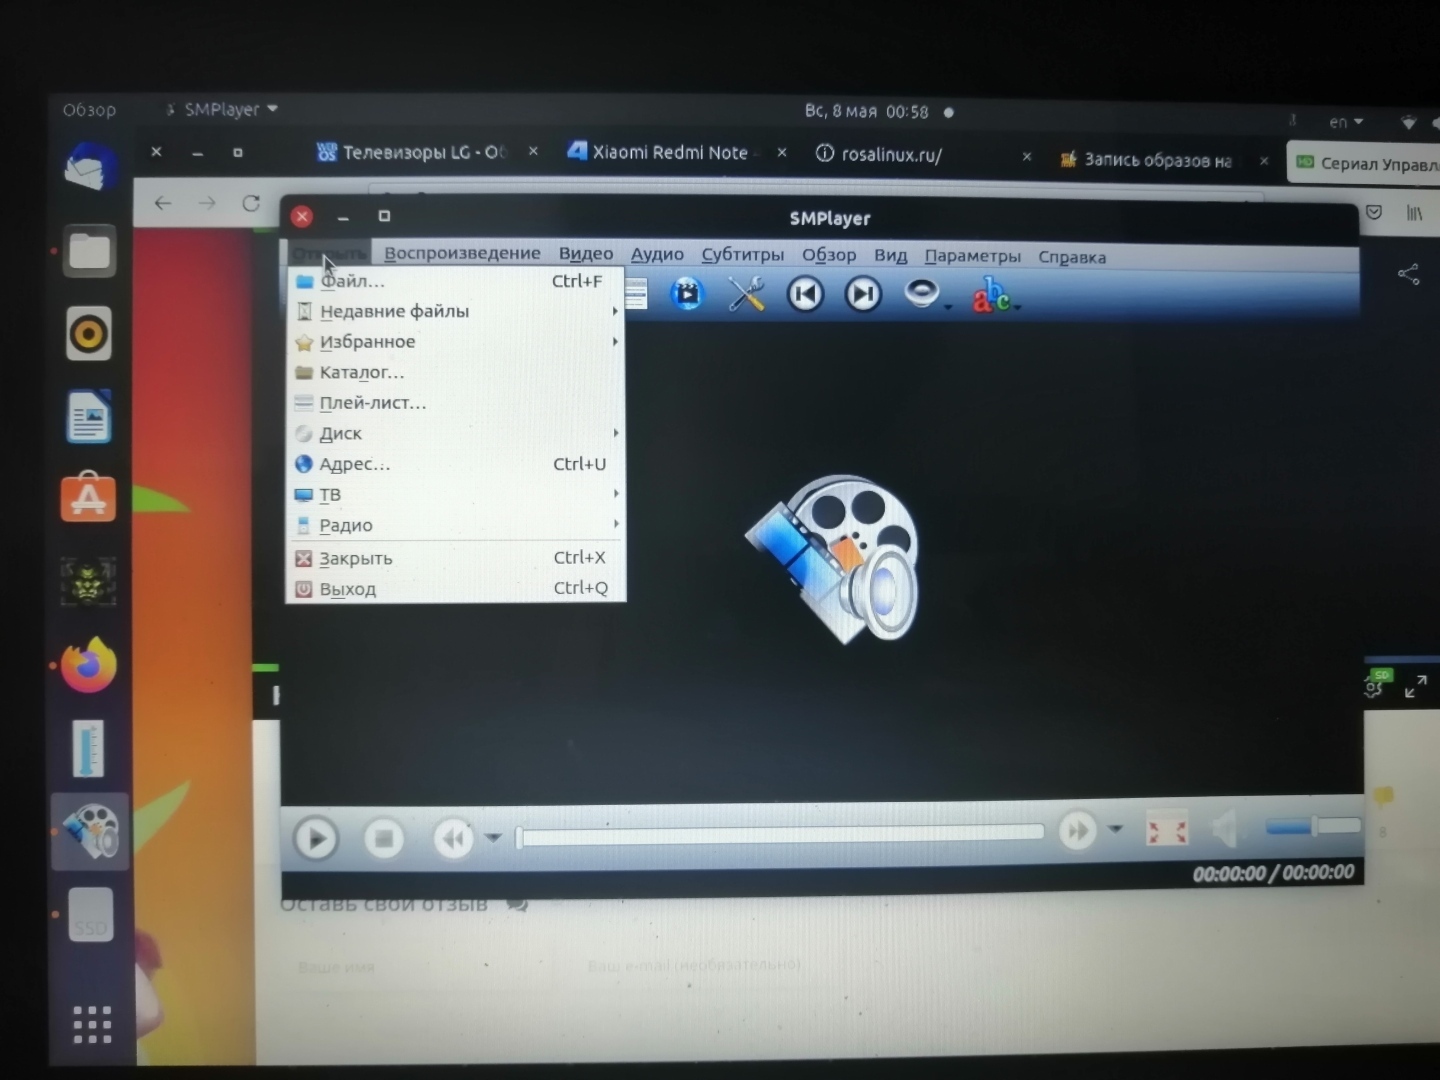Click the film info toolbar icon

pyautogui.click(x=687, y=294)
